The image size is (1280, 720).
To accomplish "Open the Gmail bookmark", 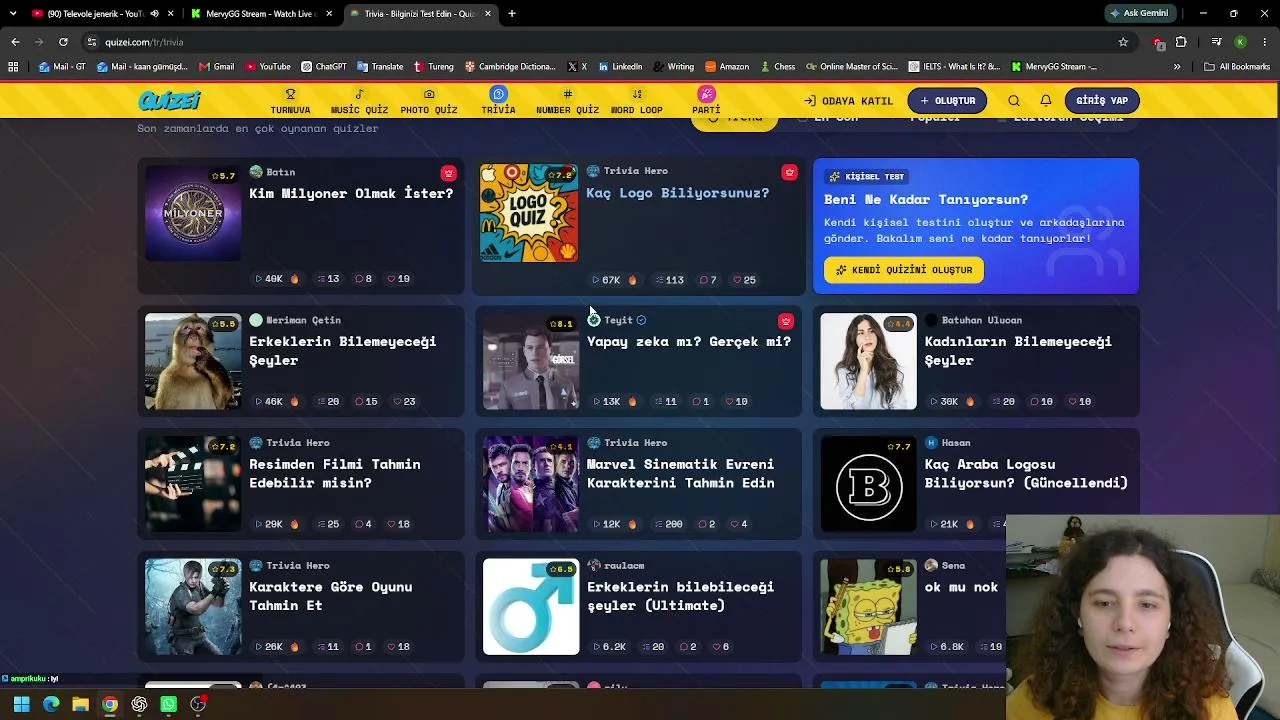I will [x=217, y=67].
